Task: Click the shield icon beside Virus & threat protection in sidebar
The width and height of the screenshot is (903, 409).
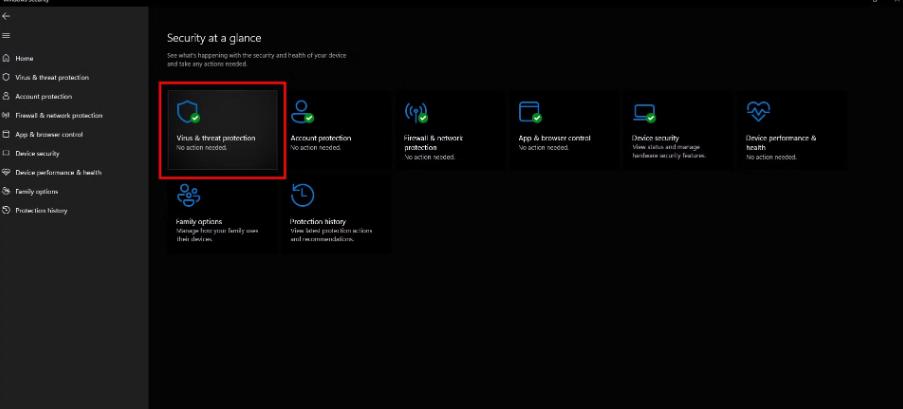Action: (x=6, y=77)
